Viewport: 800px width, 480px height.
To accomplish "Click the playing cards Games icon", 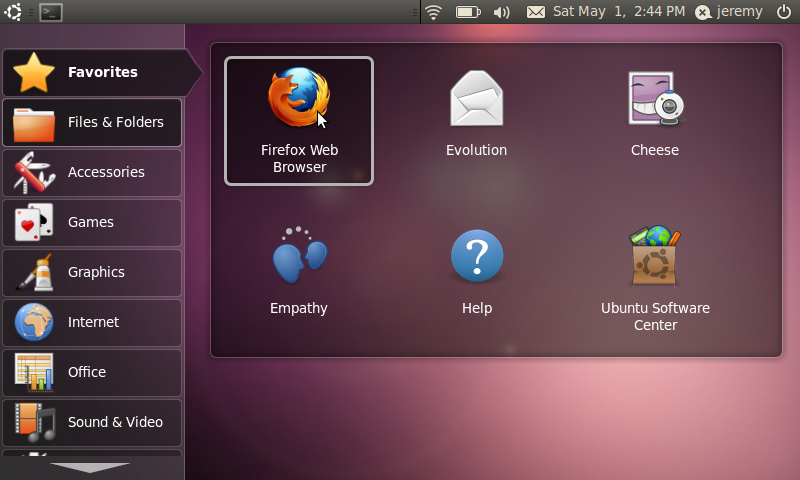I will point(34,222).
